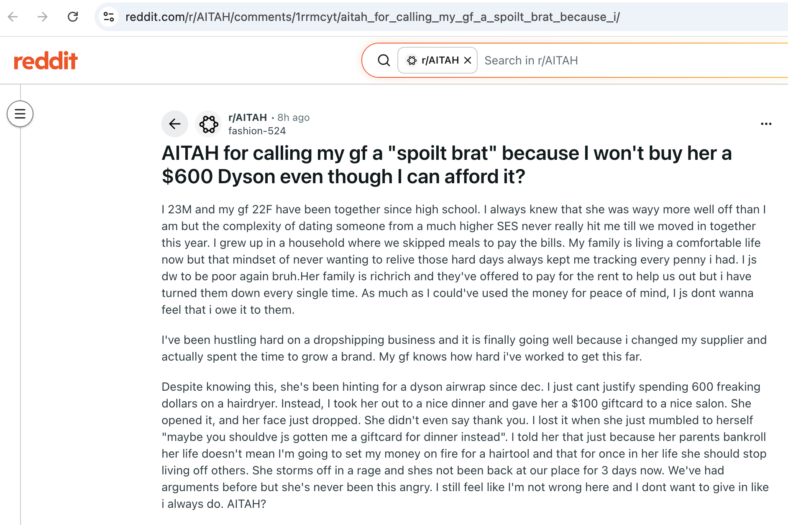This screenshot has height=525, width=788.
Task: Click the r/AITAH filter chip label
Action: click(x=440, y=60)
